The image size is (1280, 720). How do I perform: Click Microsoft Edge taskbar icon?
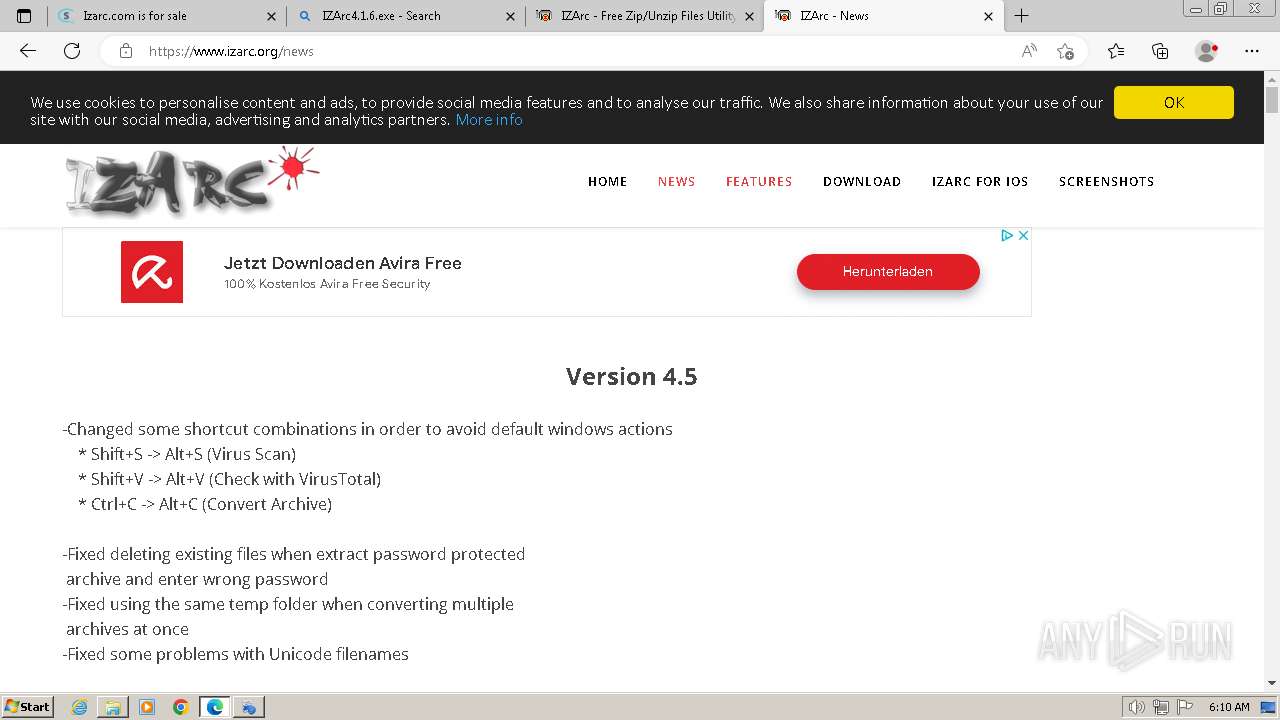click(x=215, y=707)
